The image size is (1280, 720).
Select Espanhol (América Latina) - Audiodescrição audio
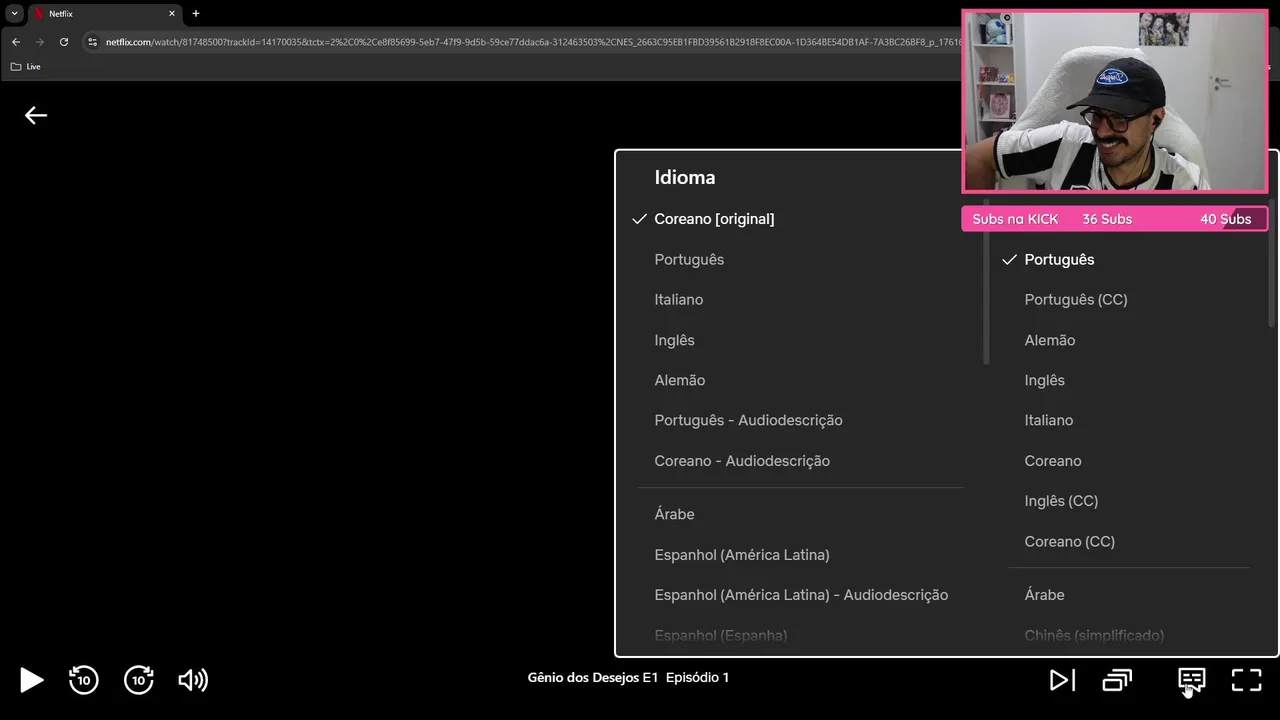pos(801,595)
